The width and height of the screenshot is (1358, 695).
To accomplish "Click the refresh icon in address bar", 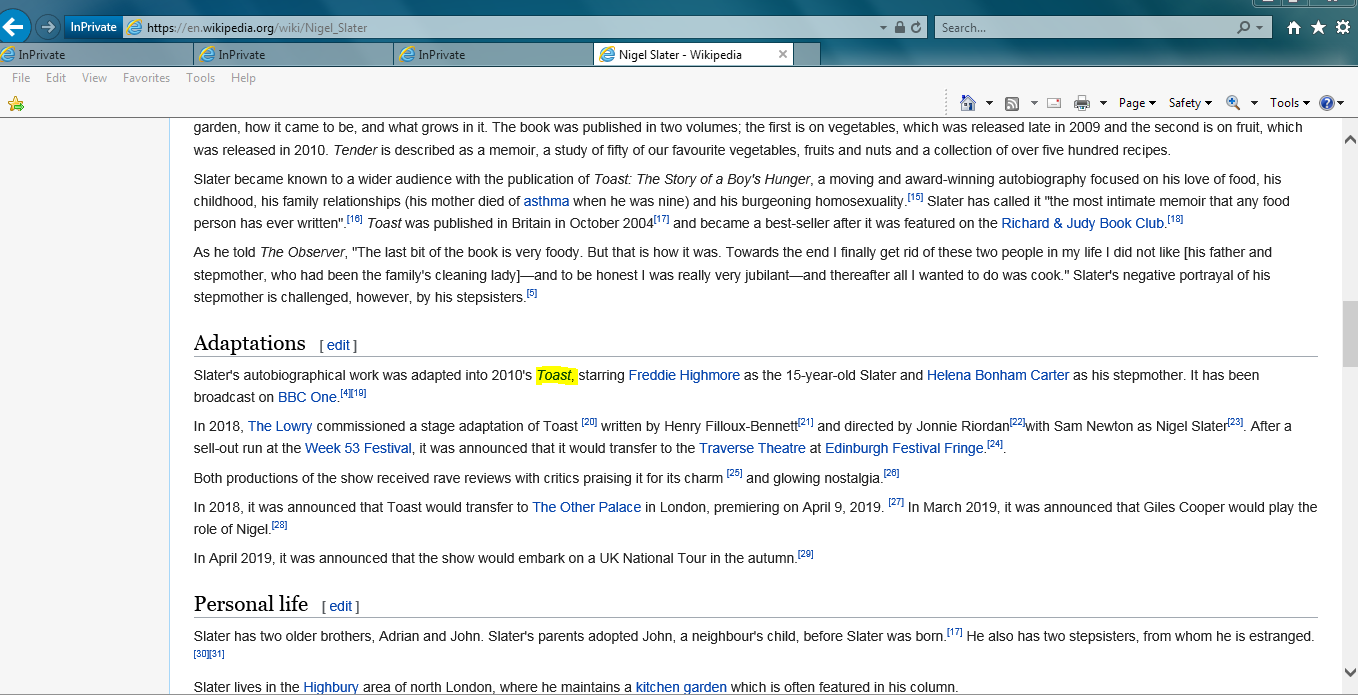I will coord(917,28).
